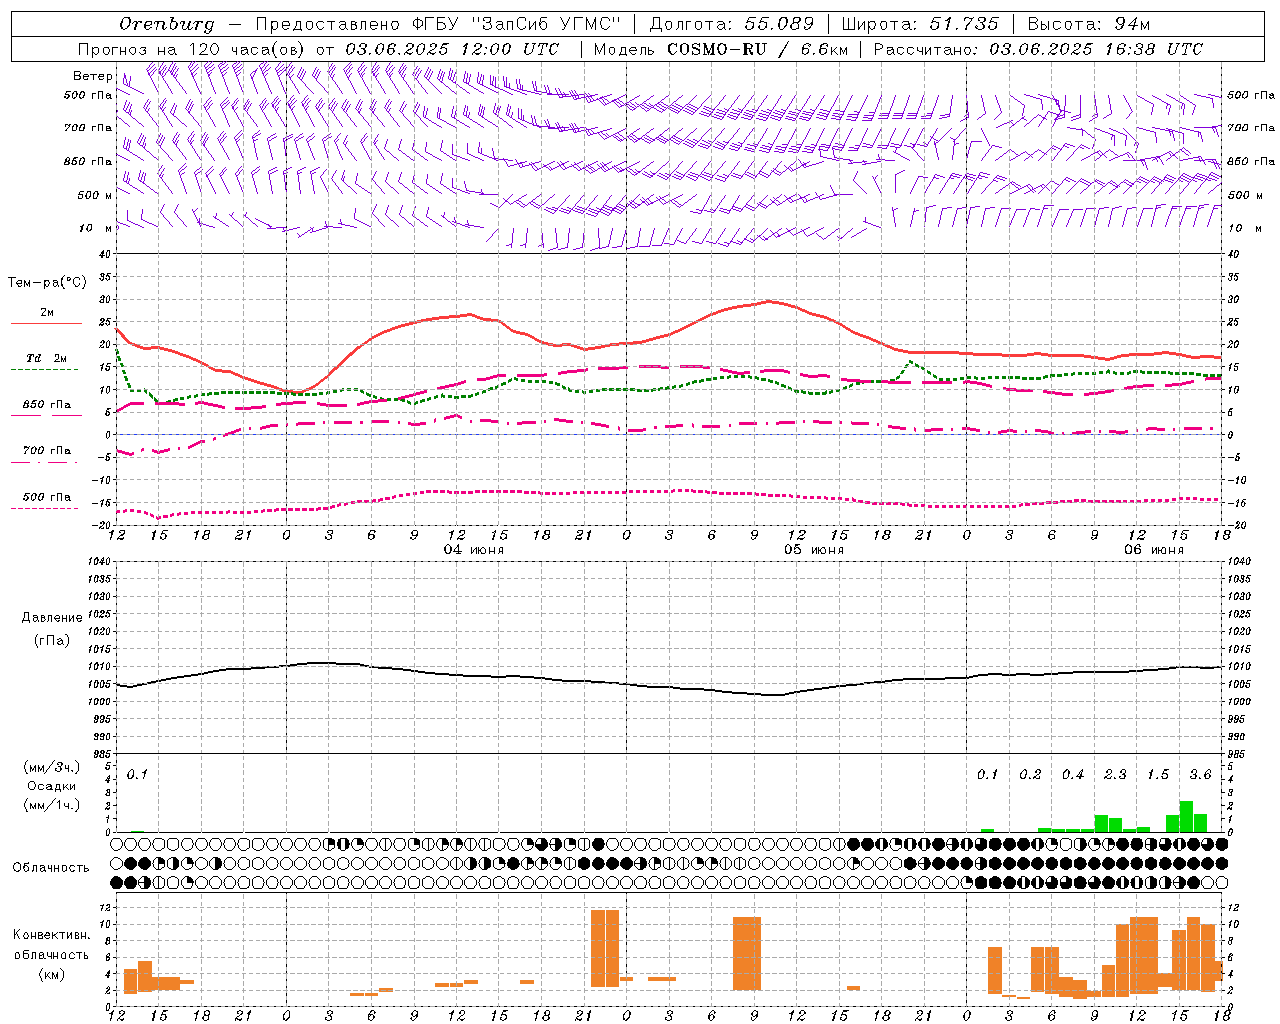Click the Широта: 51.735 value
The width and height of the screenshot is (1280, 1024).
click(920, 24)
